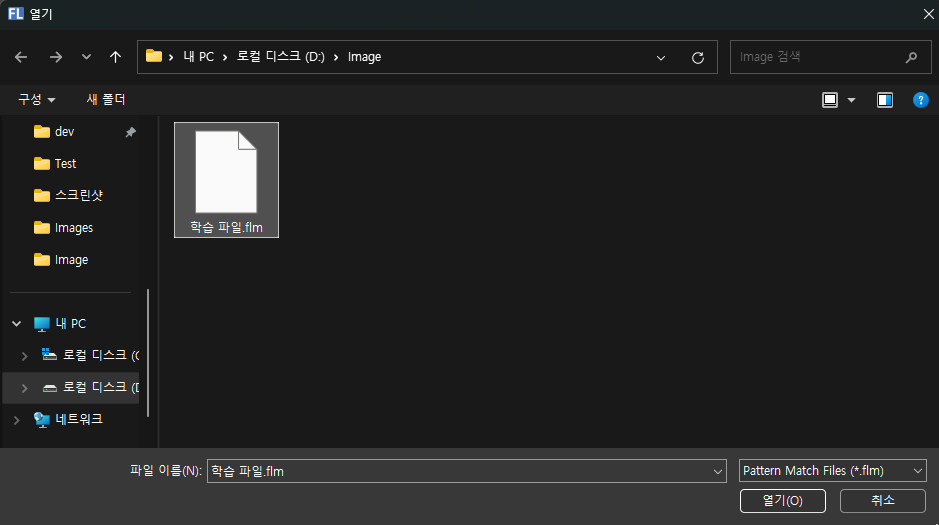939x525 pixels.
Task: Collapse the 내 PC tree node
Action: [x=17, y=324]
